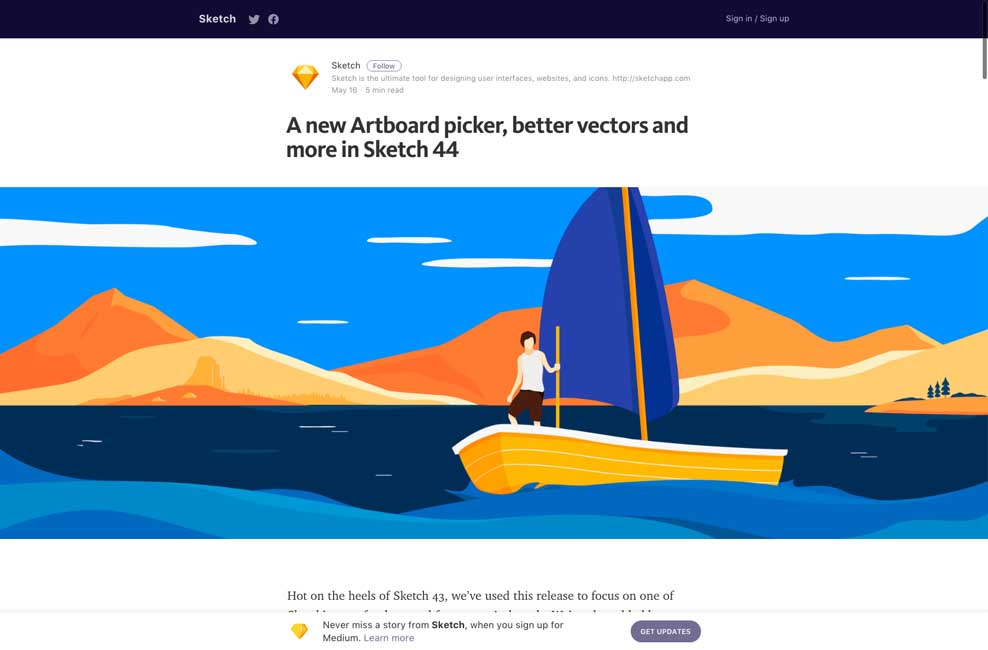Click bold Sketch name in the signup banner

[448, 625]
